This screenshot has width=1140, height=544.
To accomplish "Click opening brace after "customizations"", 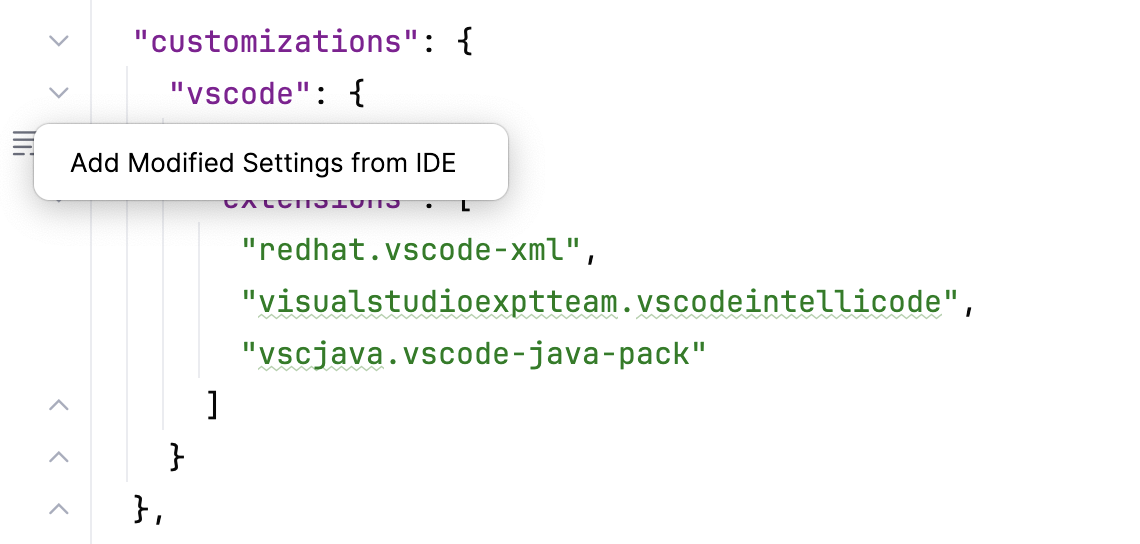I will 465,42.
